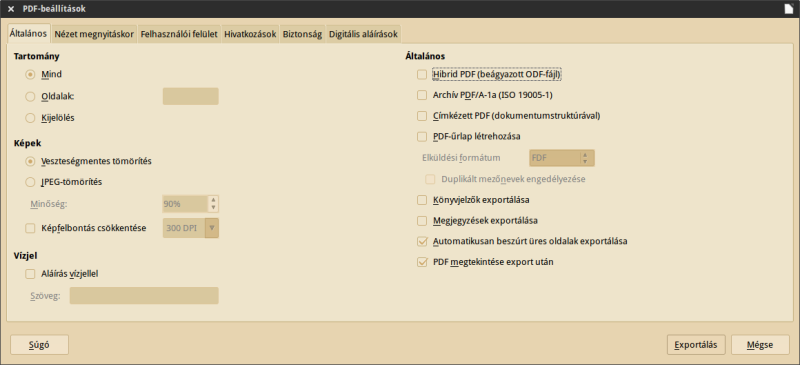Go to Nézet megnyitáskor tab
This screenshot has width=800, height=365.
[94, 34]
